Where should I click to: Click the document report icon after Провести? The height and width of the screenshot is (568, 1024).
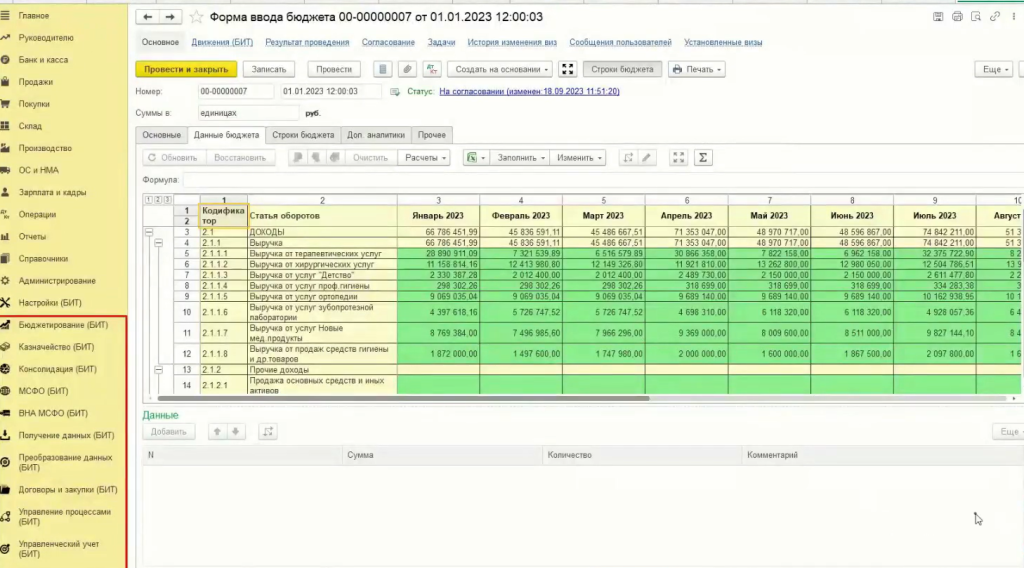coord(383,69)
